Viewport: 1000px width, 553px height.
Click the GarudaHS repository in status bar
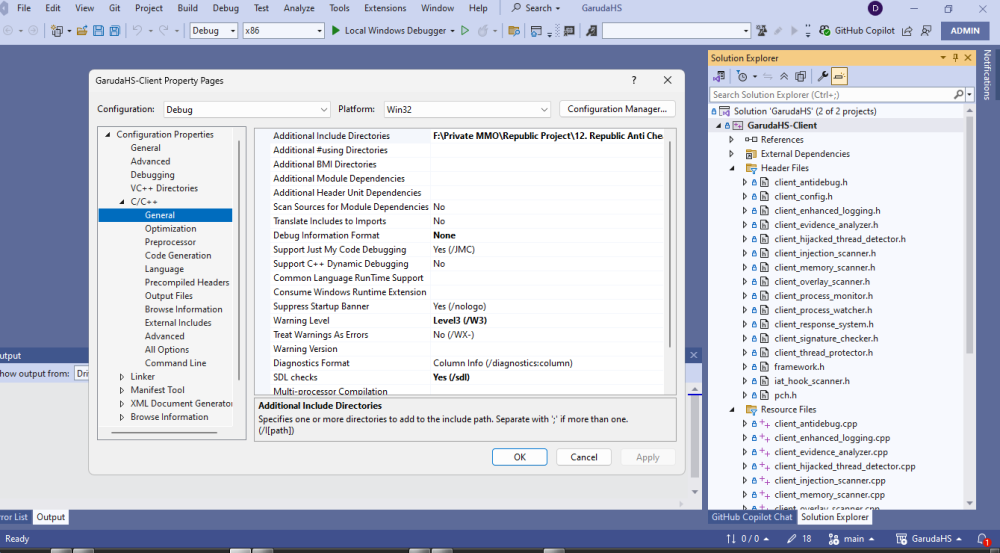tap(929, 539)
